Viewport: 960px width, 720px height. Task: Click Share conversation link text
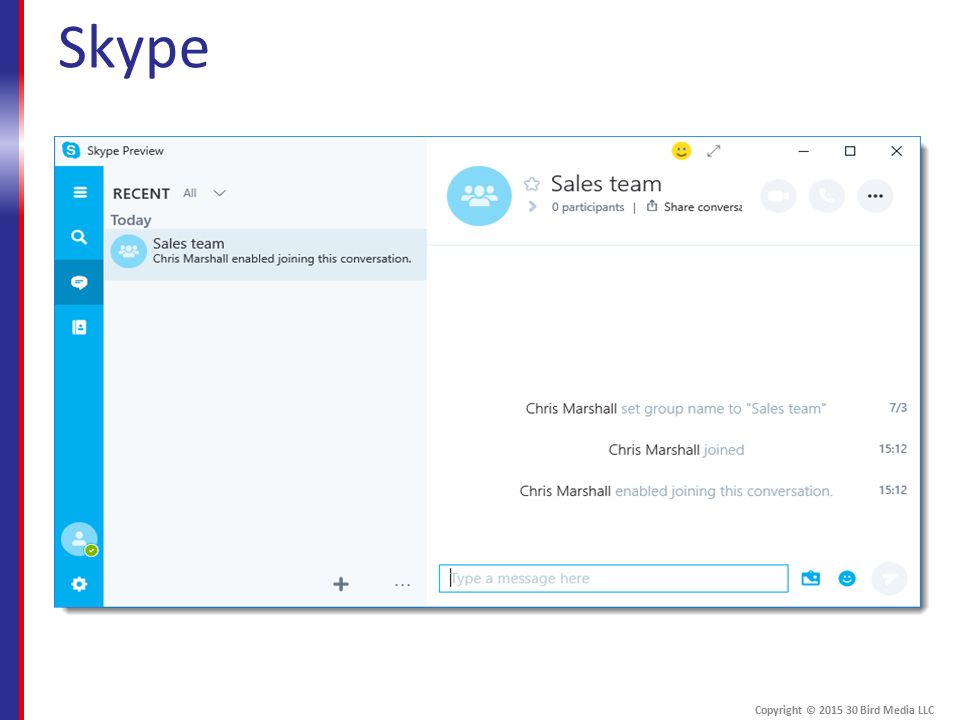coord(703,207)
